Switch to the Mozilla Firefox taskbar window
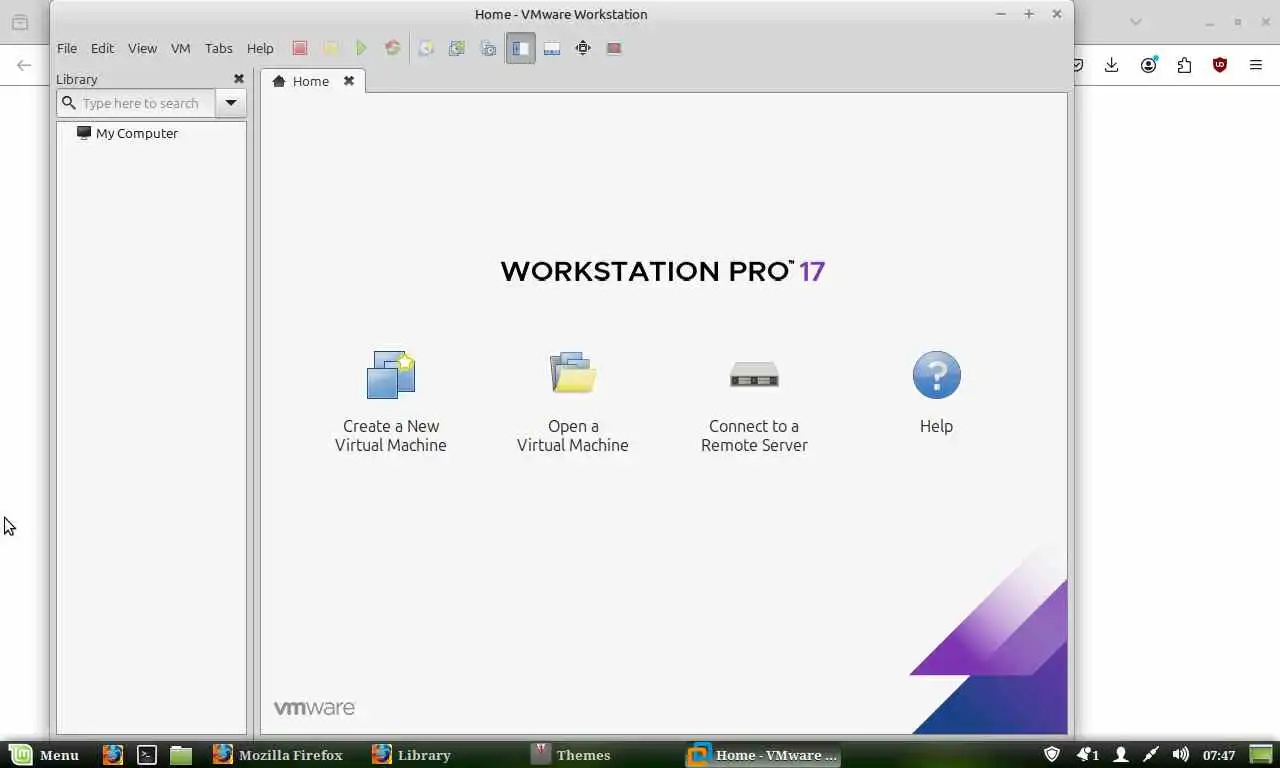 point(279,755)
